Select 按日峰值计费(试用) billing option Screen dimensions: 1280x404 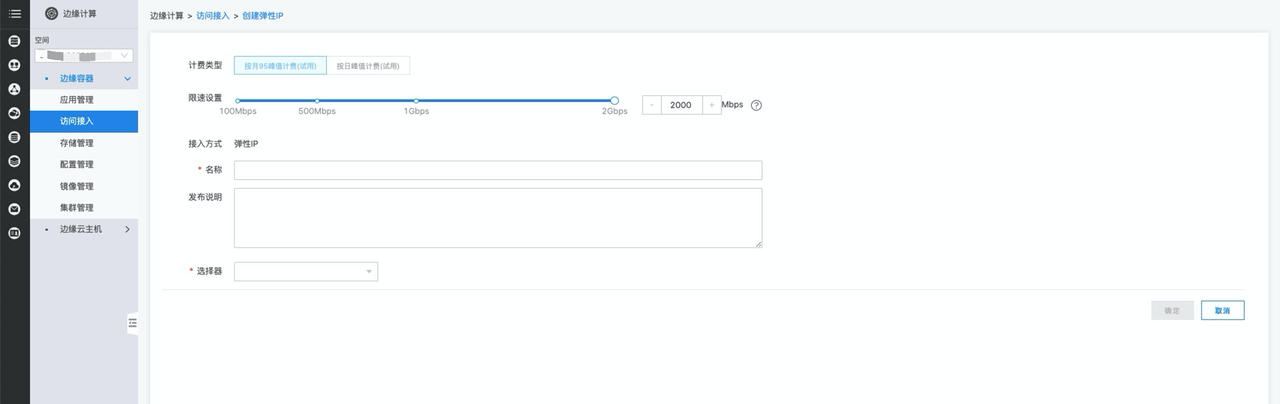(368, 66)
